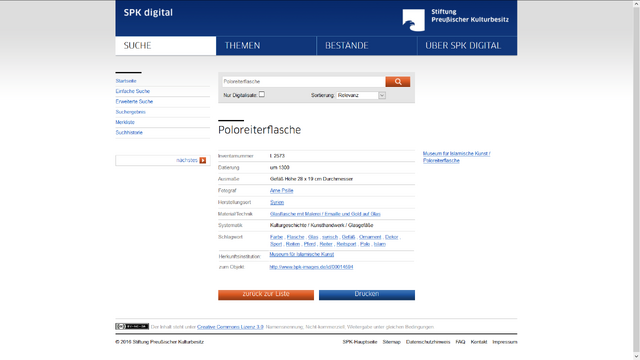
Task: Click the Stiftung Preußischer Kulturbesitz eagle logo
Action: point(413,20)
